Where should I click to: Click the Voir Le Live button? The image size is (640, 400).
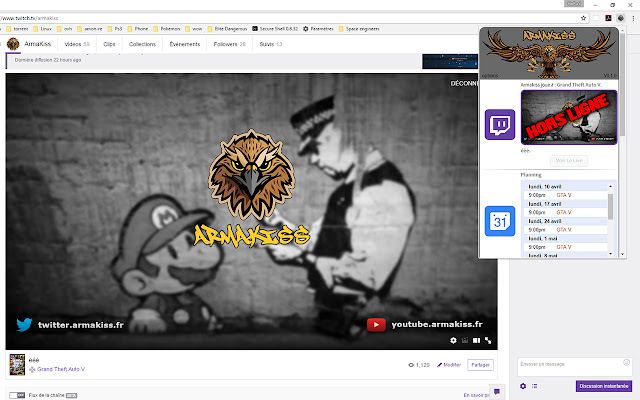[569, 160]
